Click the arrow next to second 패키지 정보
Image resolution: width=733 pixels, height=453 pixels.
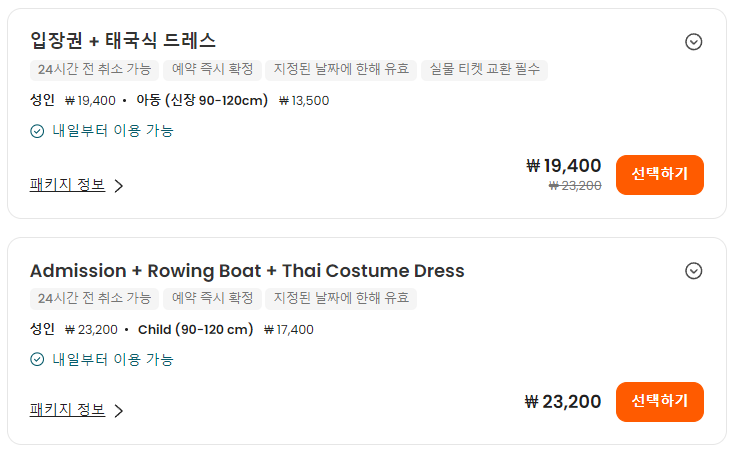119,411
